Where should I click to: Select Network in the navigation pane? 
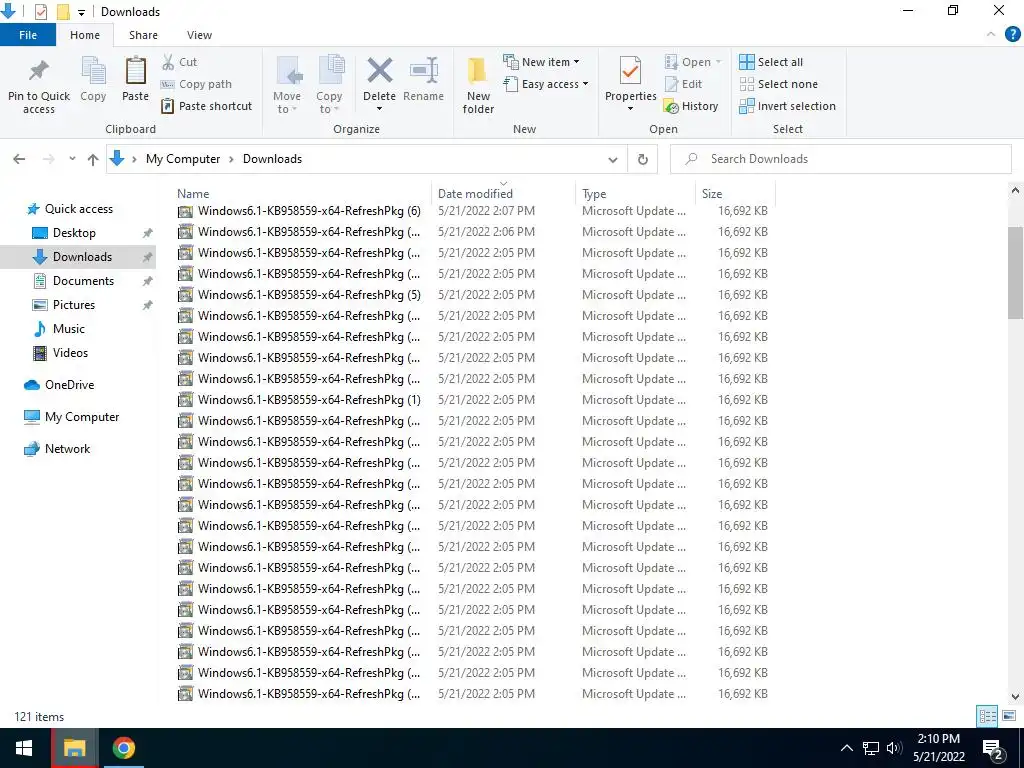[x=67, y=449]
